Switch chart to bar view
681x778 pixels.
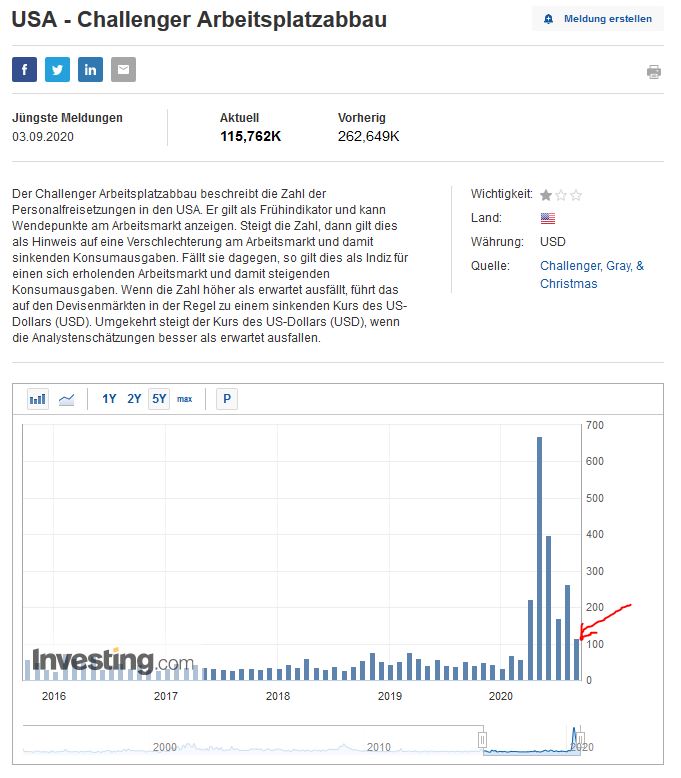pyautogui.click(x=38, y=399)
